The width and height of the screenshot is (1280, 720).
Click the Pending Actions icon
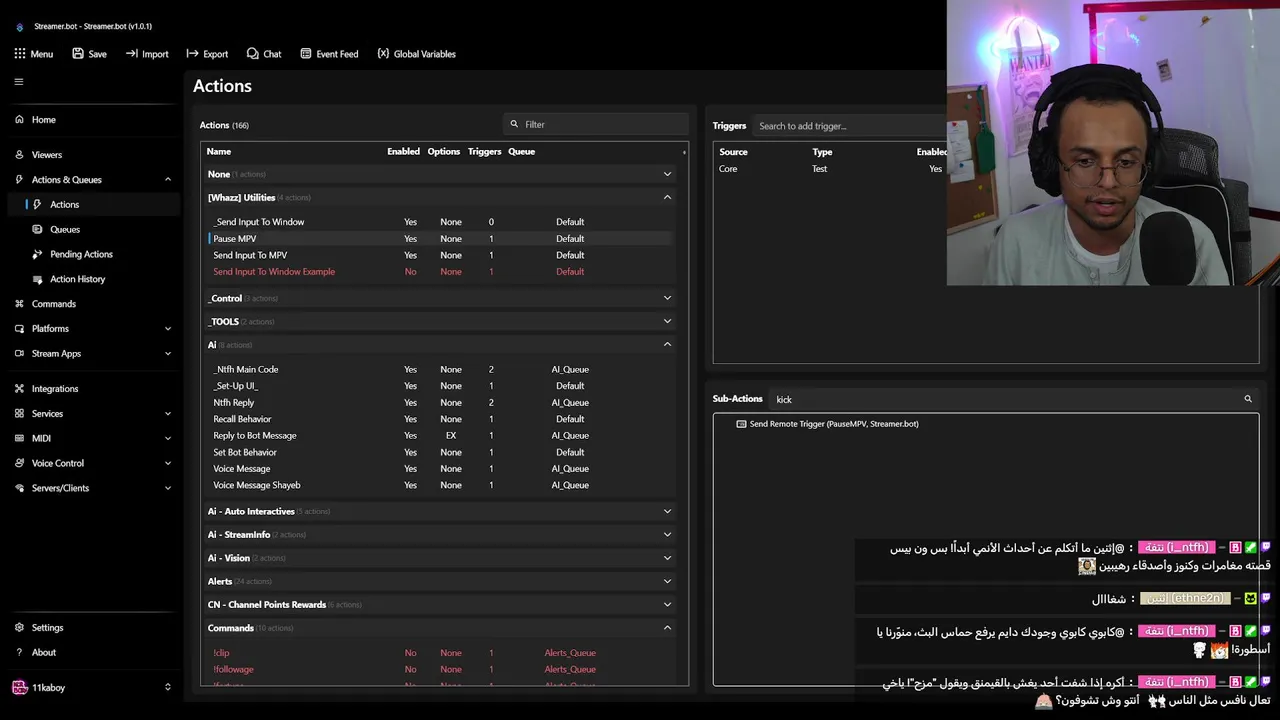(x=38, y=254)
